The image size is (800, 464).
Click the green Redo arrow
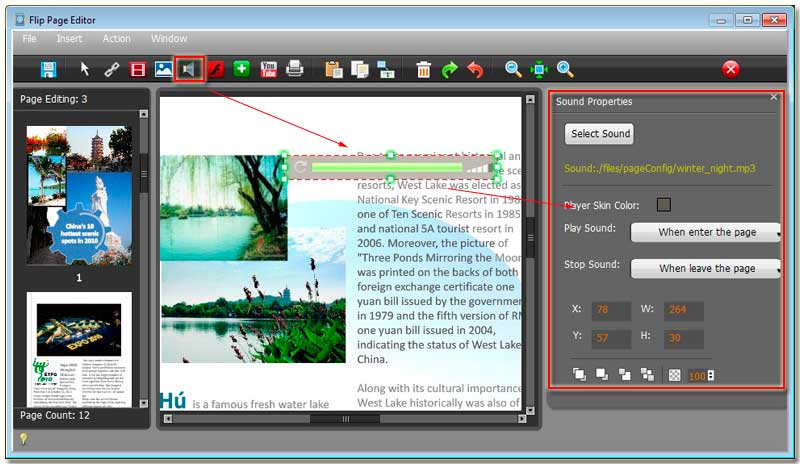coord(449,69)
